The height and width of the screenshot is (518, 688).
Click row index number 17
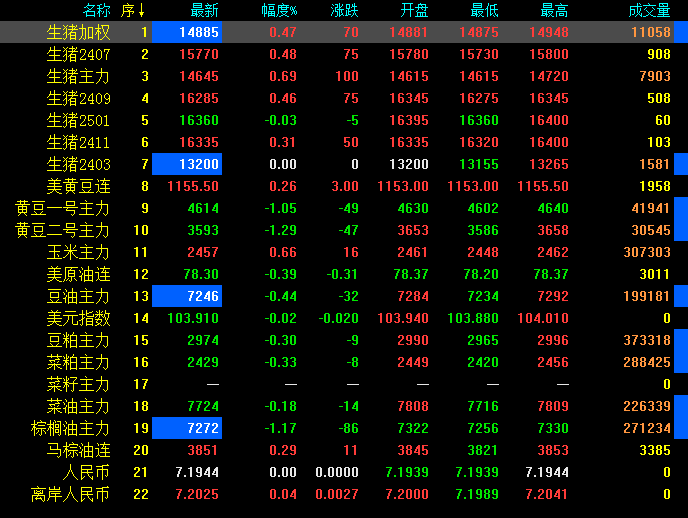(x=141, y=384)
